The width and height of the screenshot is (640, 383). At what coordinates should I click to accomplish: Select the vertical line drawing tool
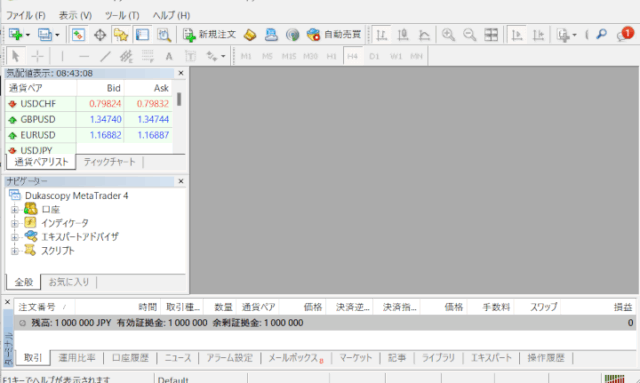pyautogui.click(x=62, y=56)
